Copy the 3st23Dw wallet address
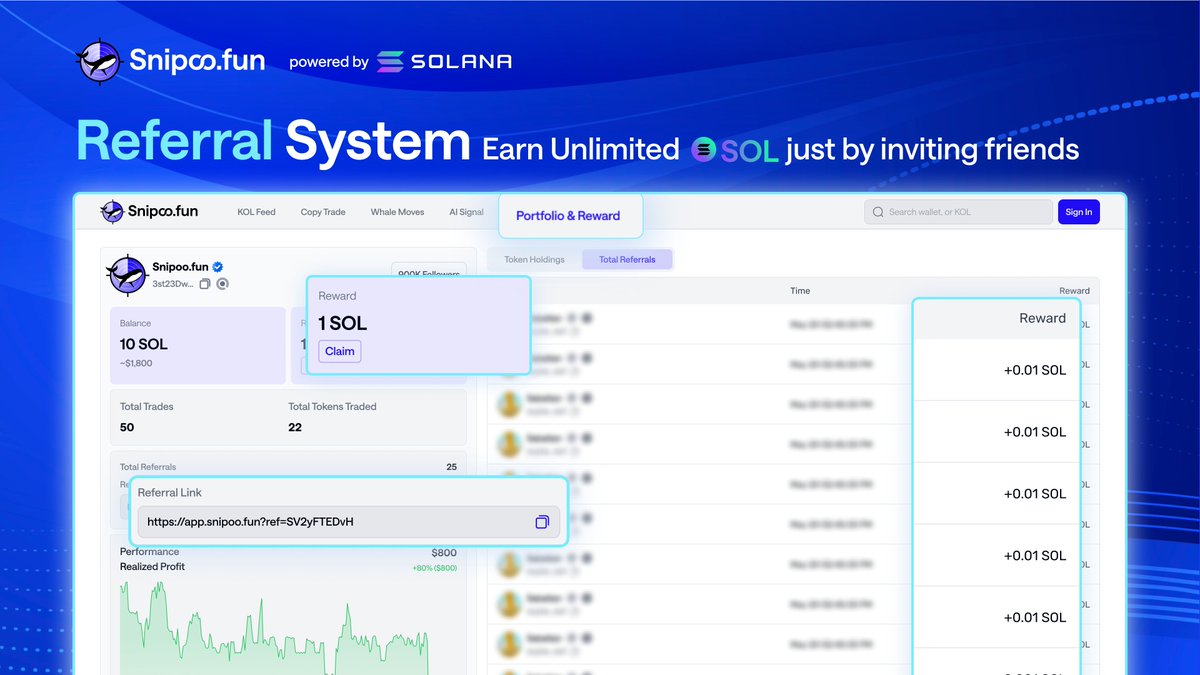The height and width of the screenshot is (675, 1200). [x=205, y=284]
